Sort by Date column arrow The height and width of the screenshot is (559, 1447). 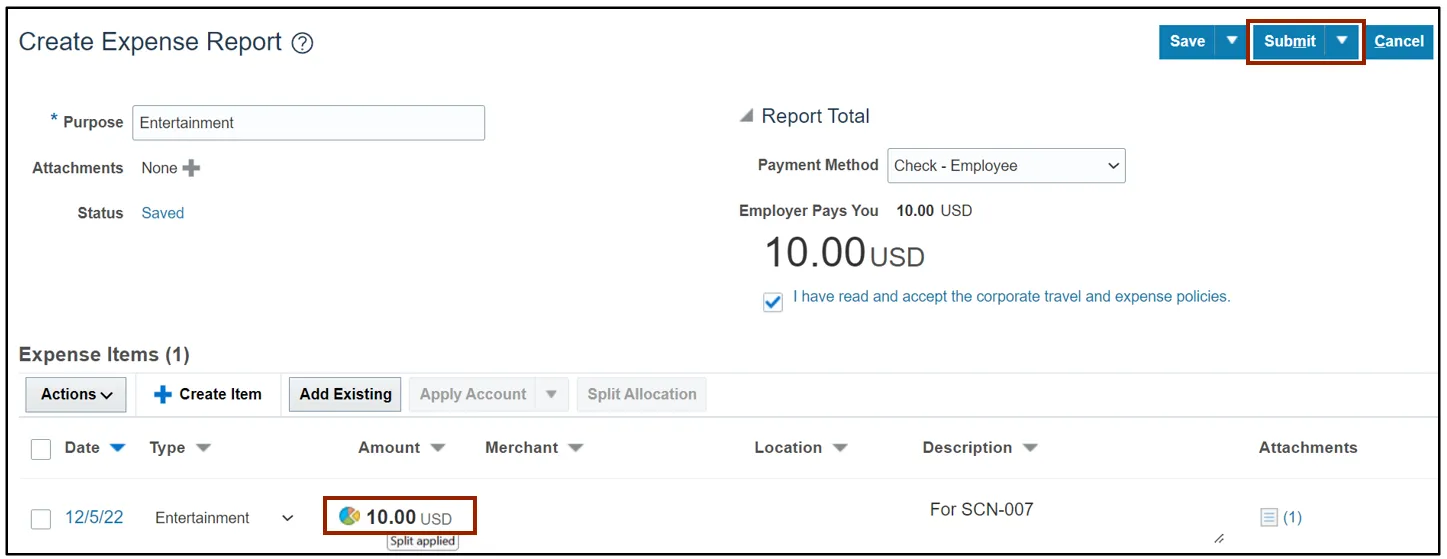click(118, 448)
